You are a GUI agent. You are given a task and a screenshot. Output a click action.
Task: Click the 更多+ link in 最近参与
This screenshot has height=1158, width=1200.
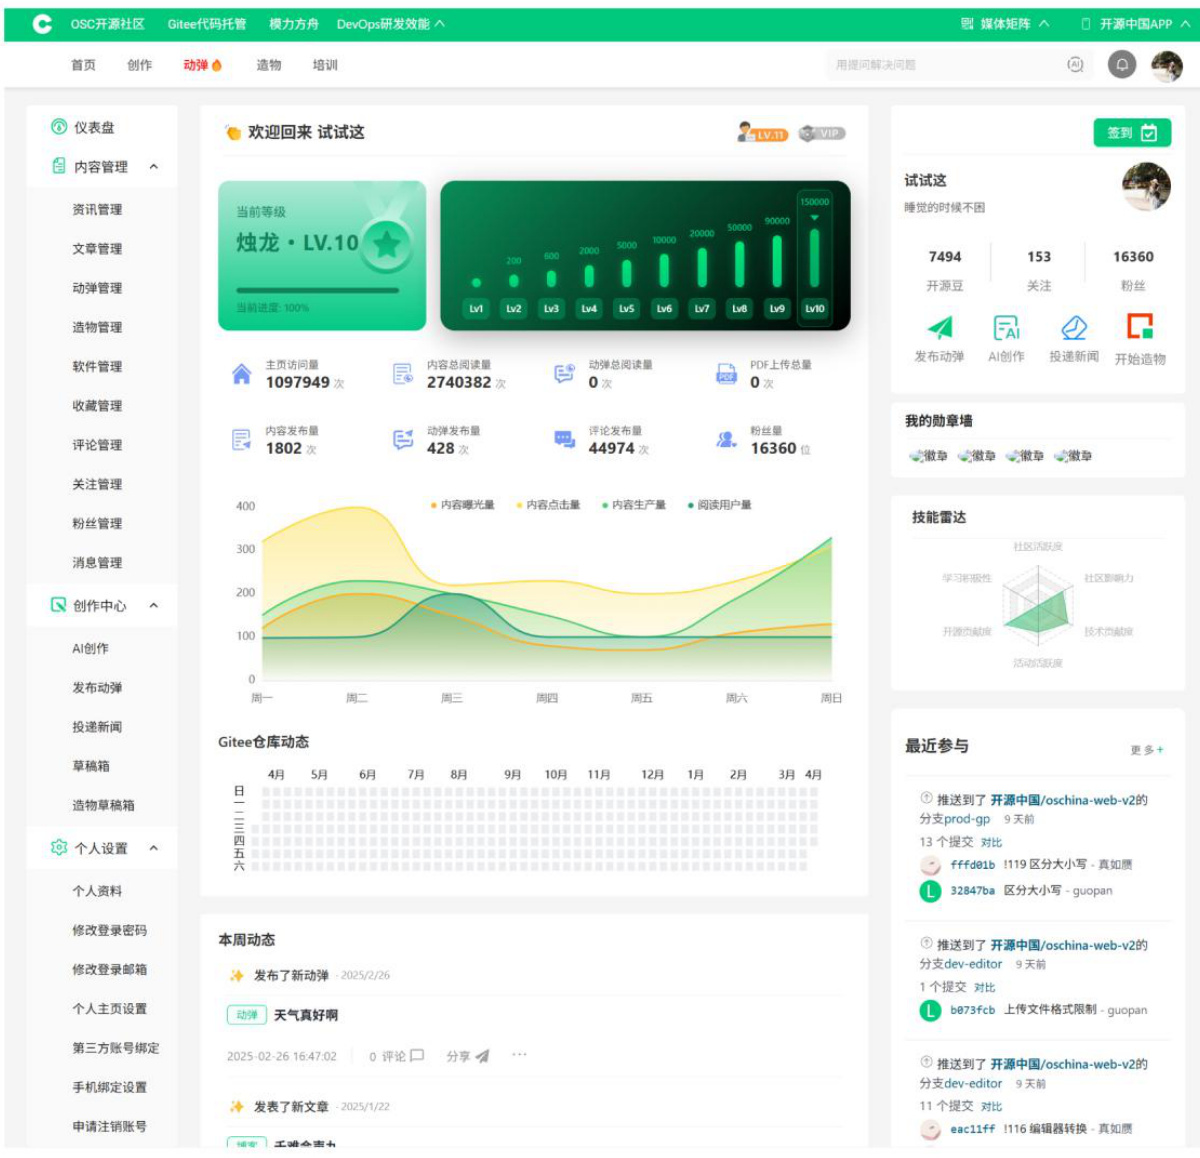point(1147,750)
